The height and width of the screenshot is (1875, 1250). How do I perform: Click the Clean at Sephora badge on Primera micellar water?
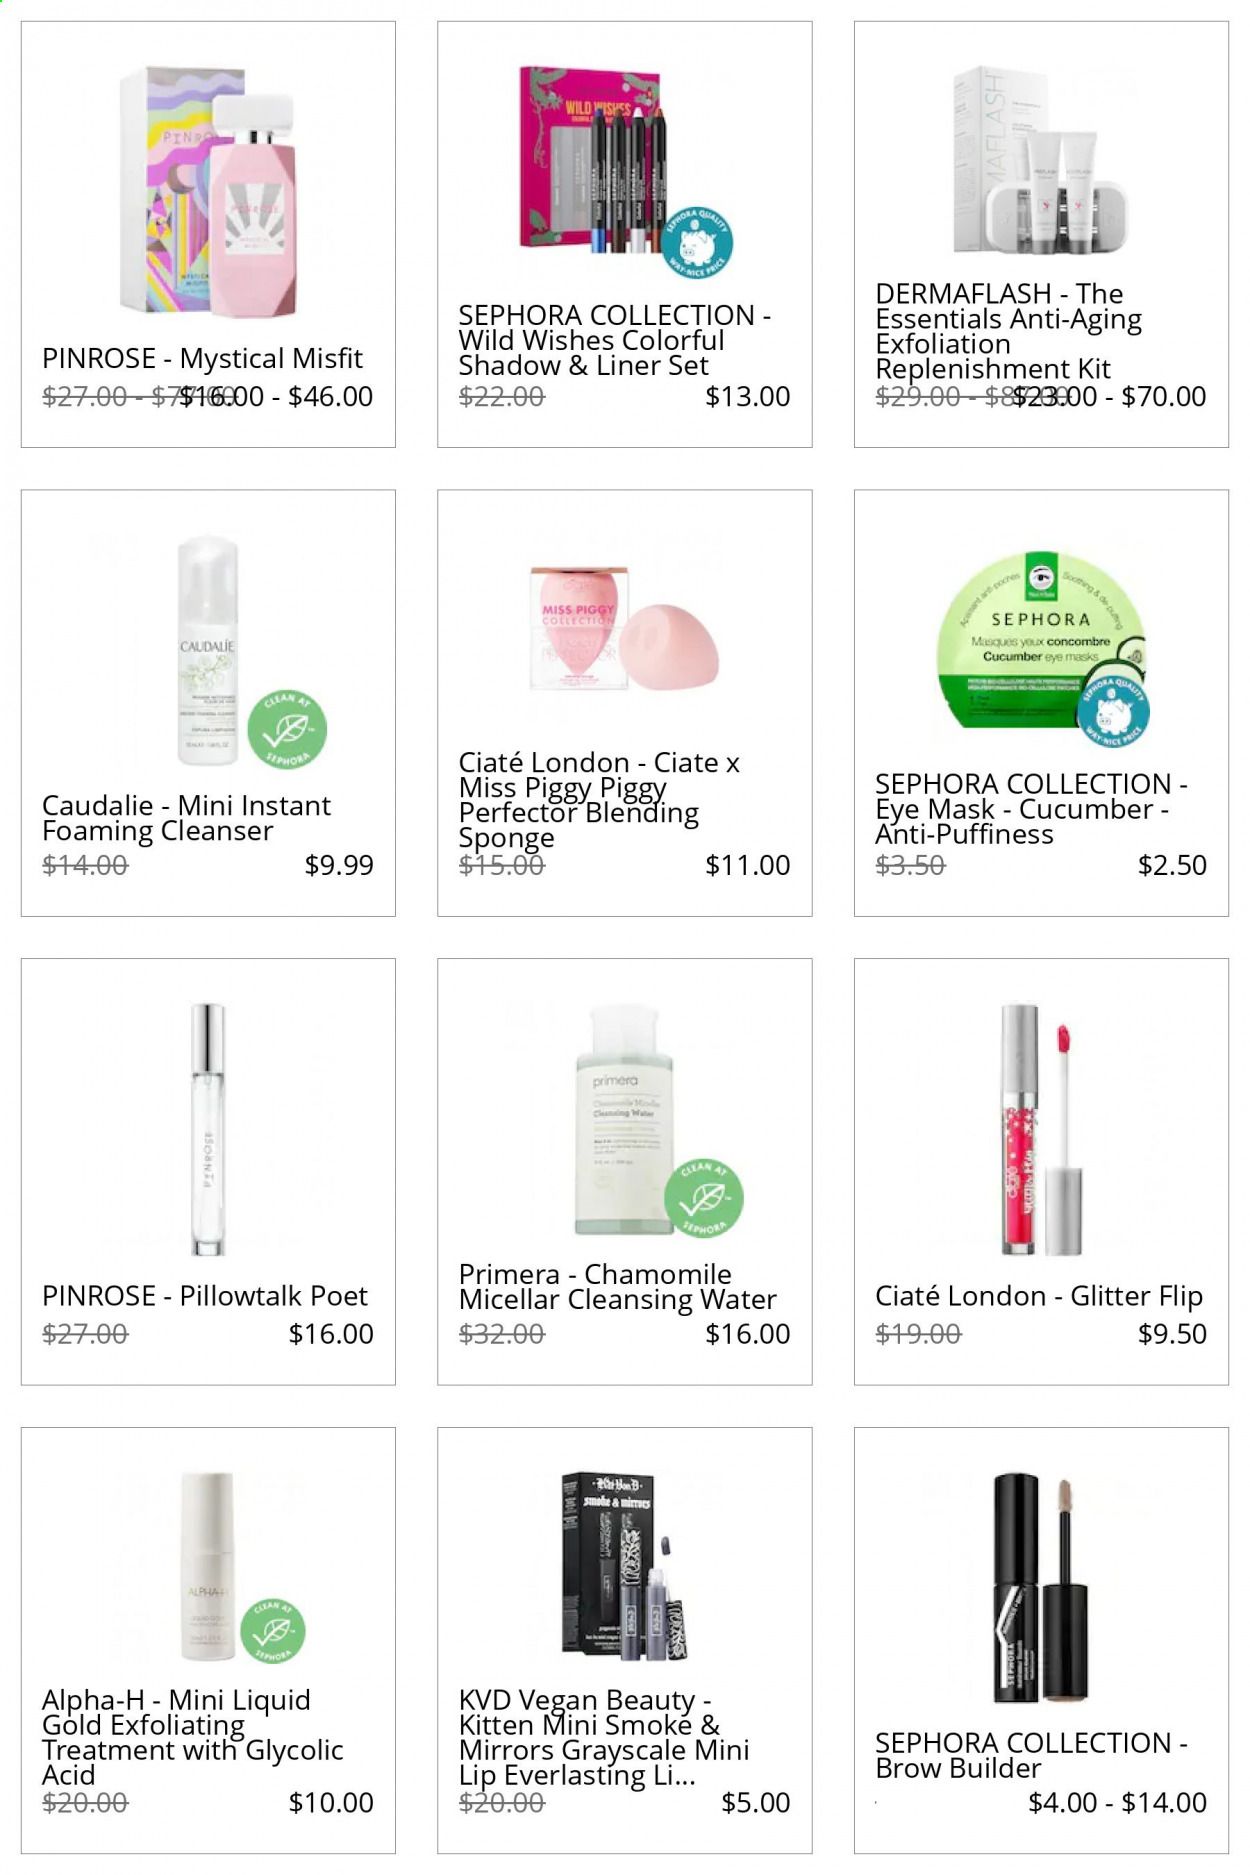pyautogui.click(x=703, y=1197)
